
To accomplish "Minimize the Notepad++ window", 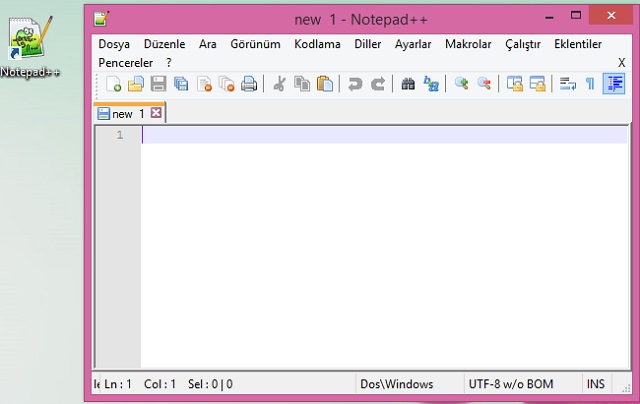I will point(549,17).
